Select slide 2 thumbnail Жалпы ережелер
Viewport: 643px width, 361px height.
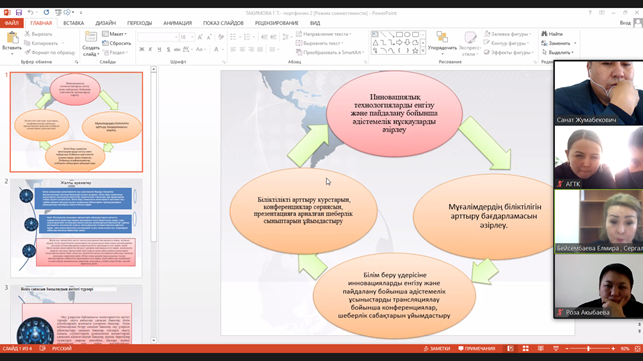[x=76, y=228]
